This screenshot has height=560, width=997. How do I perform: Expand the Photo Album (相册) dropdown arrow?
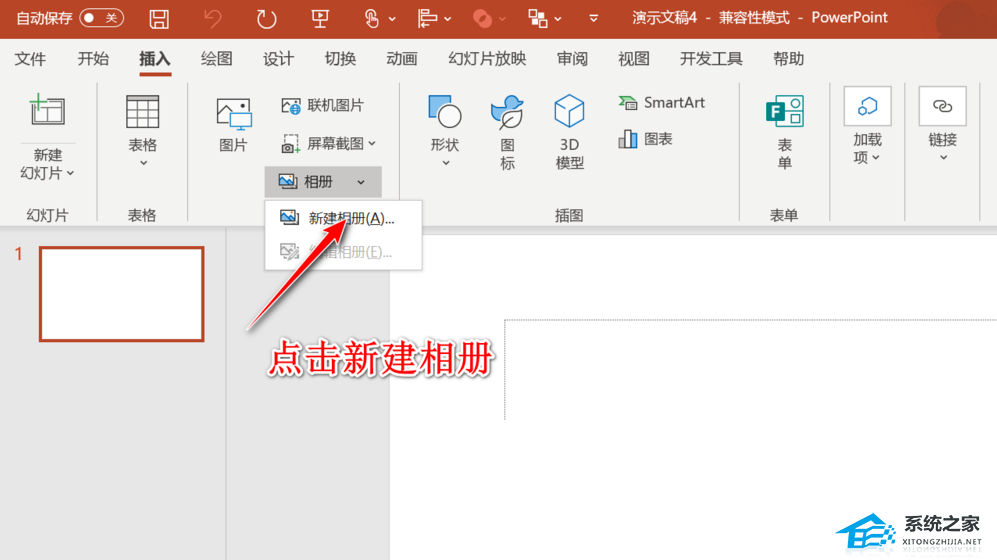[361, 182]
